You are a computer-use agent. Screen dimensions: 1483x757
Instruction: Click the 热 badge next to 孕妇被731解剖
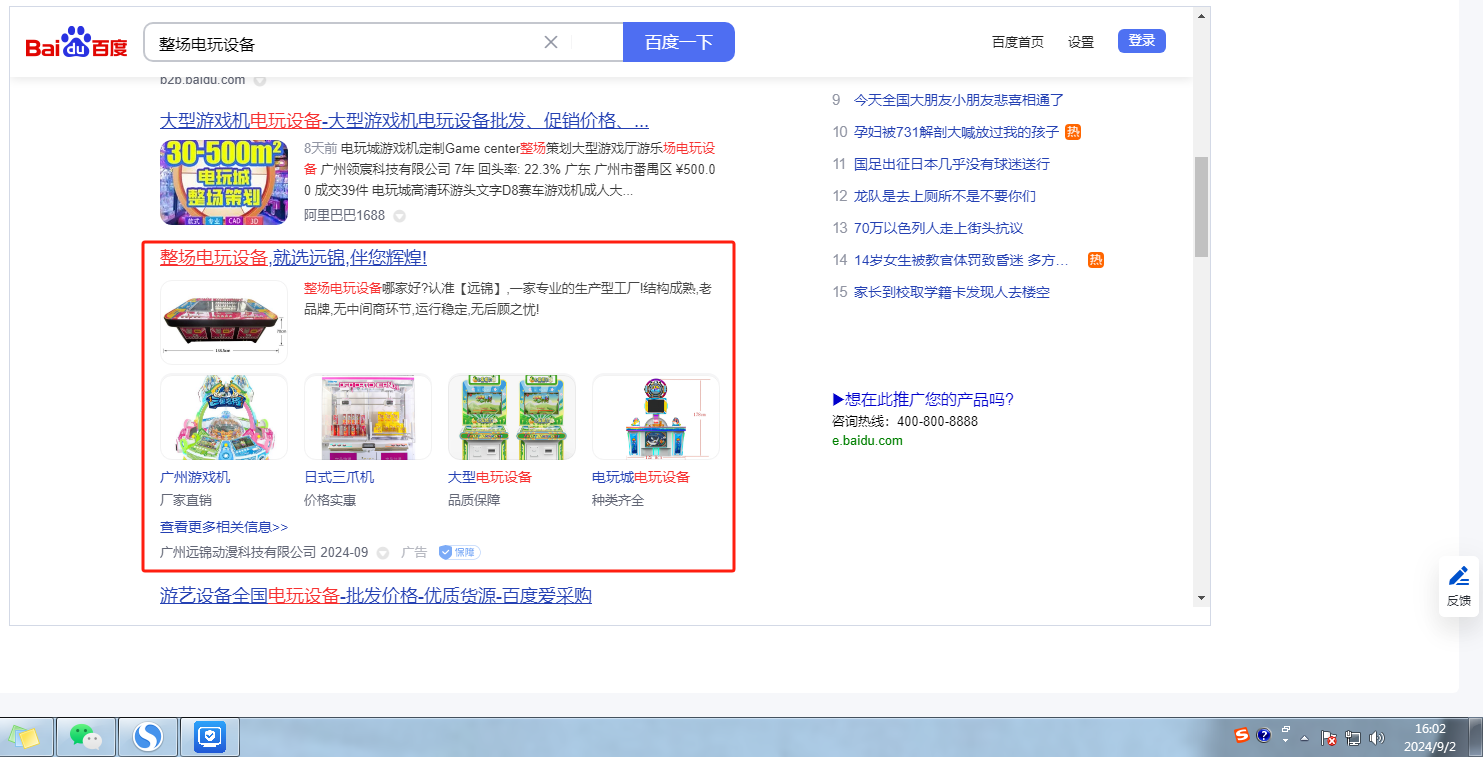[1073, 132]
